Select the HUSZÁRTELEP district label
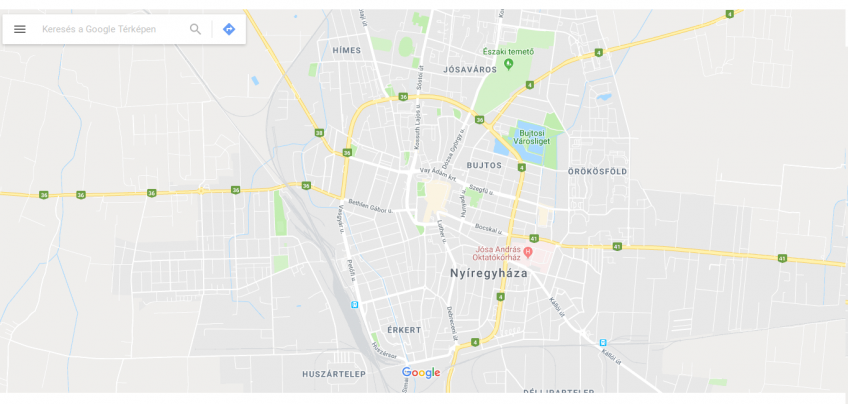 coord(334,374)
